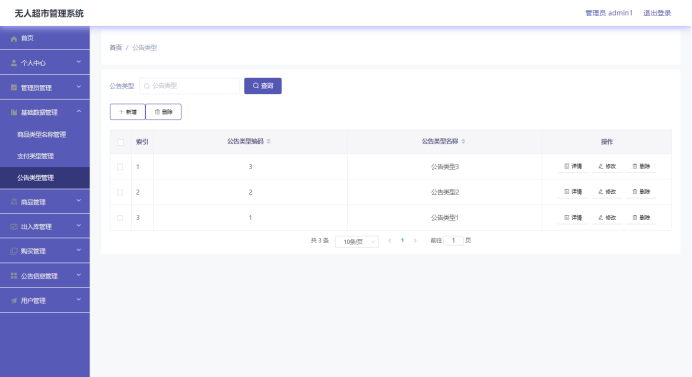Expand 出入库管理 with its chevron
Viewport: 692px width, 377px height.
coord(79,225)
